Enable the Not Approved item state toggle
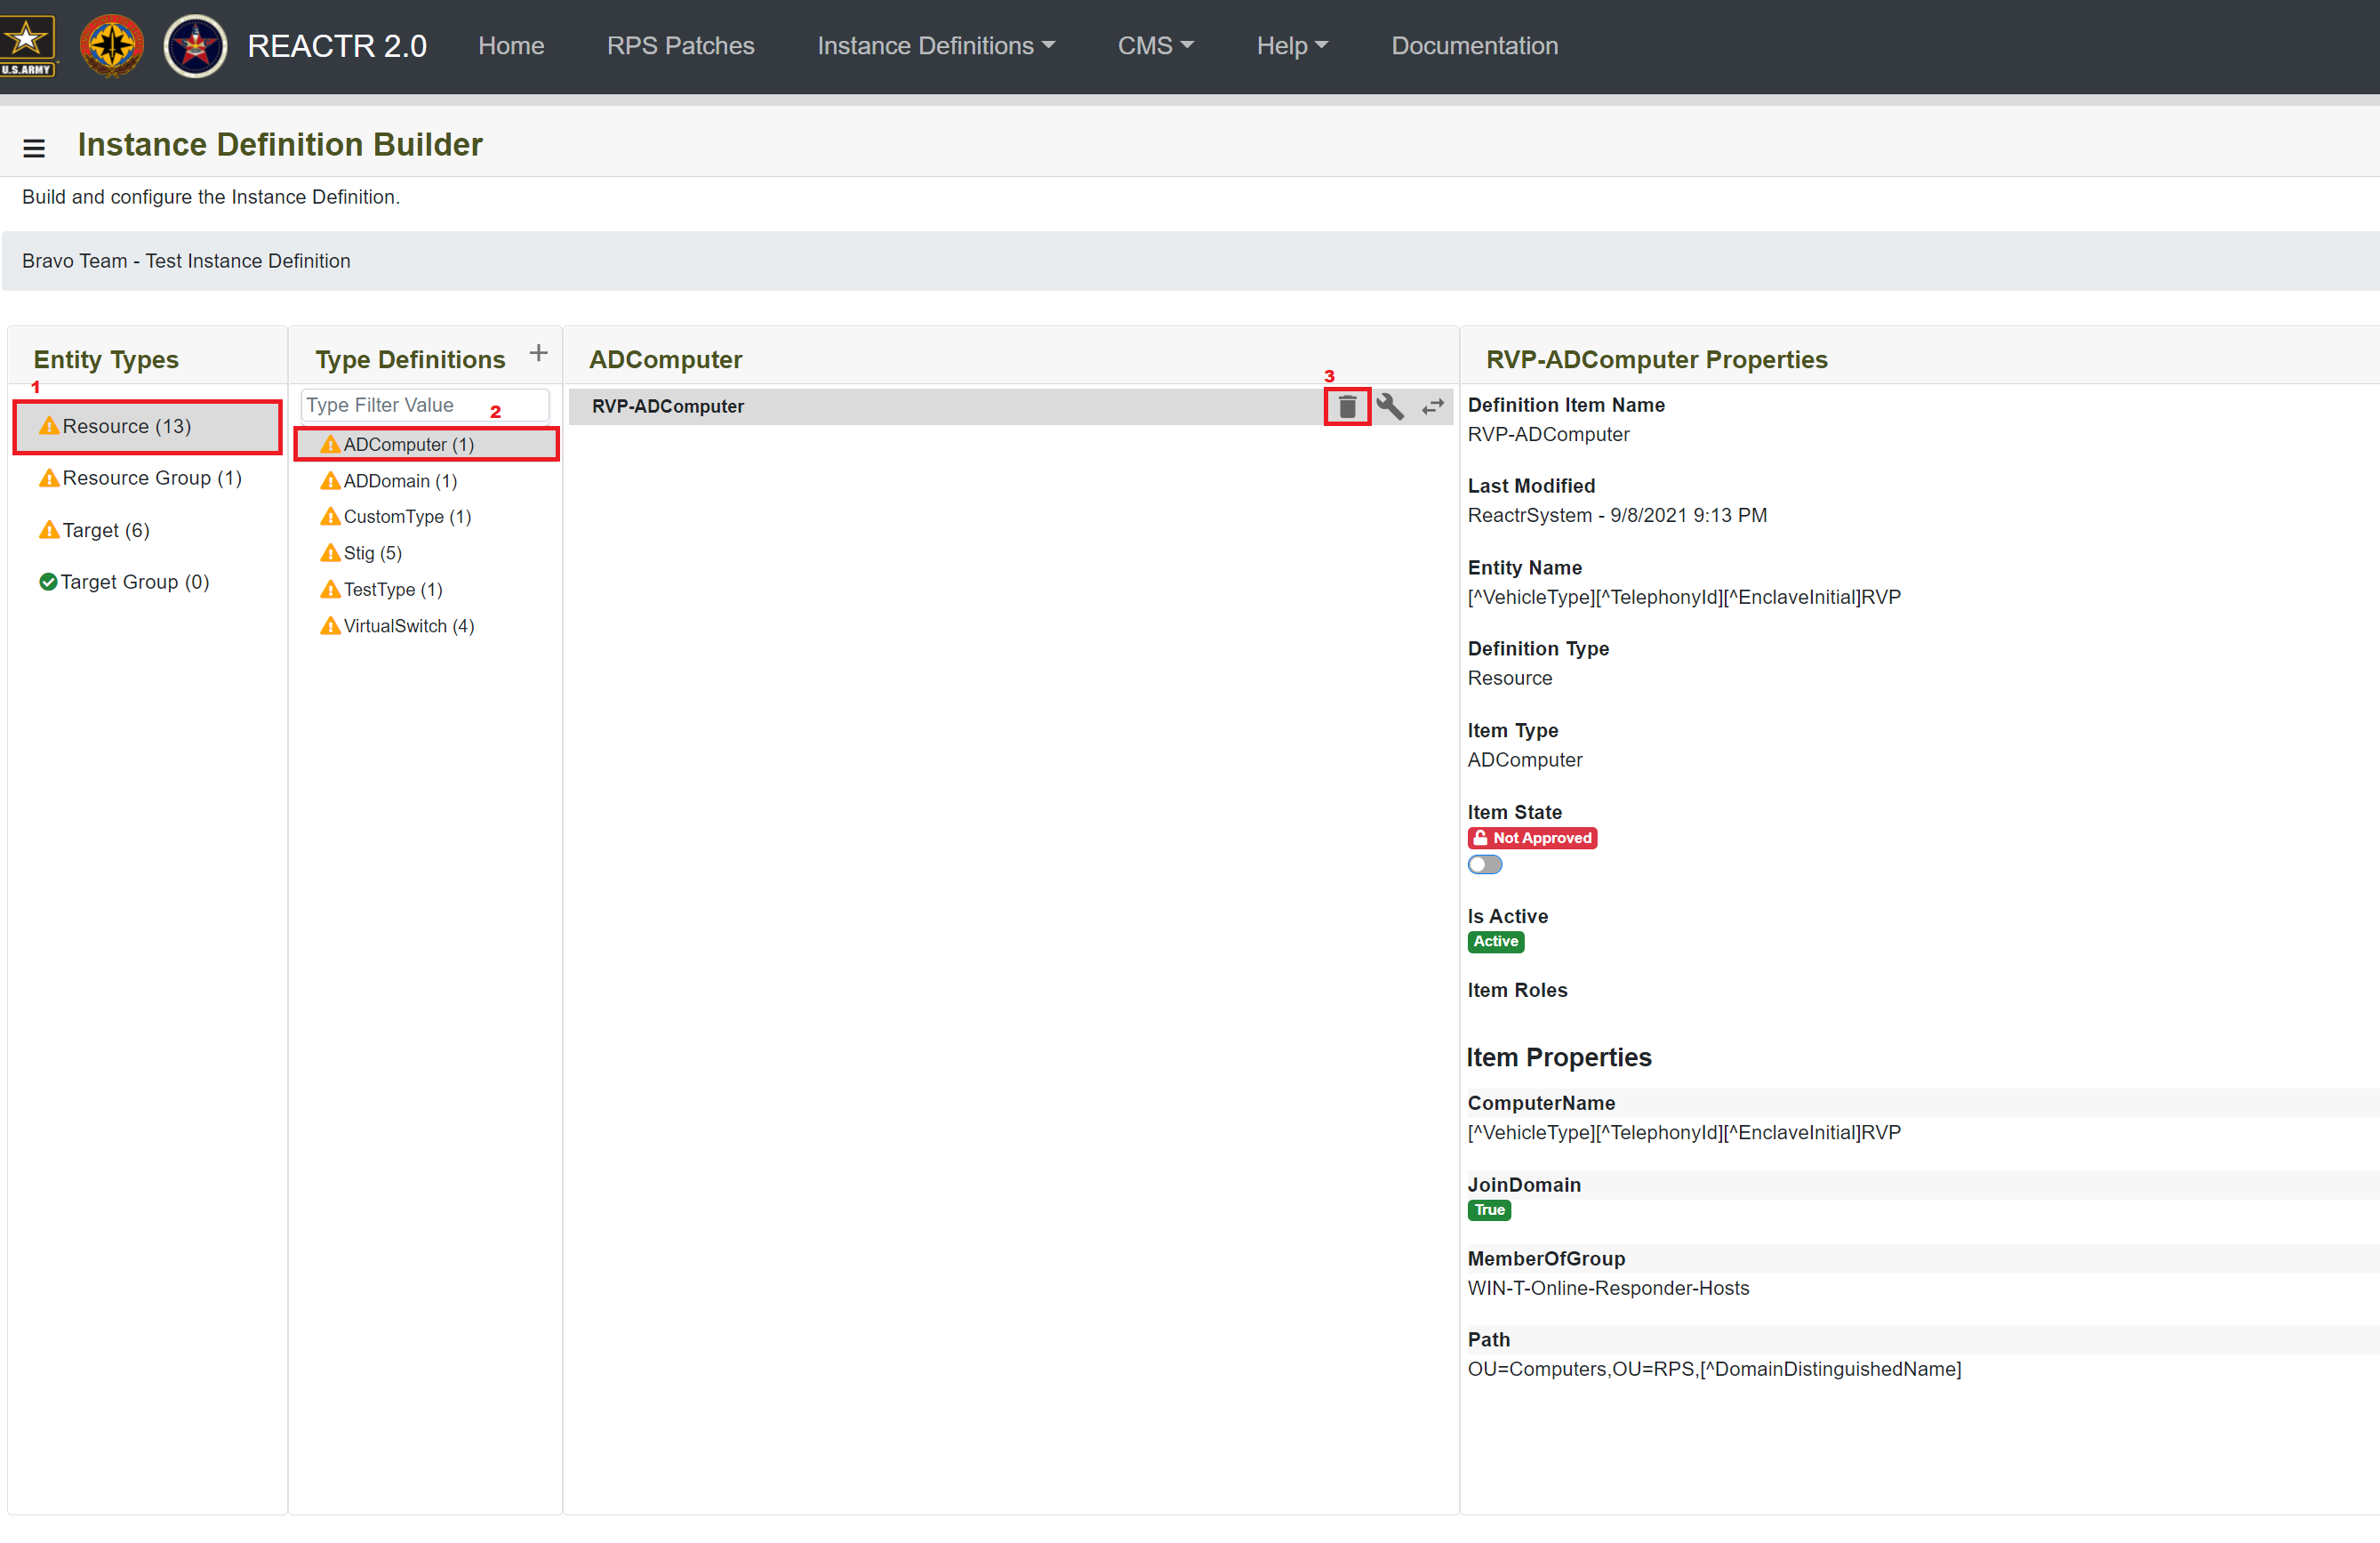This screenshot has height=1543, width=2380. coord(1485,863)
